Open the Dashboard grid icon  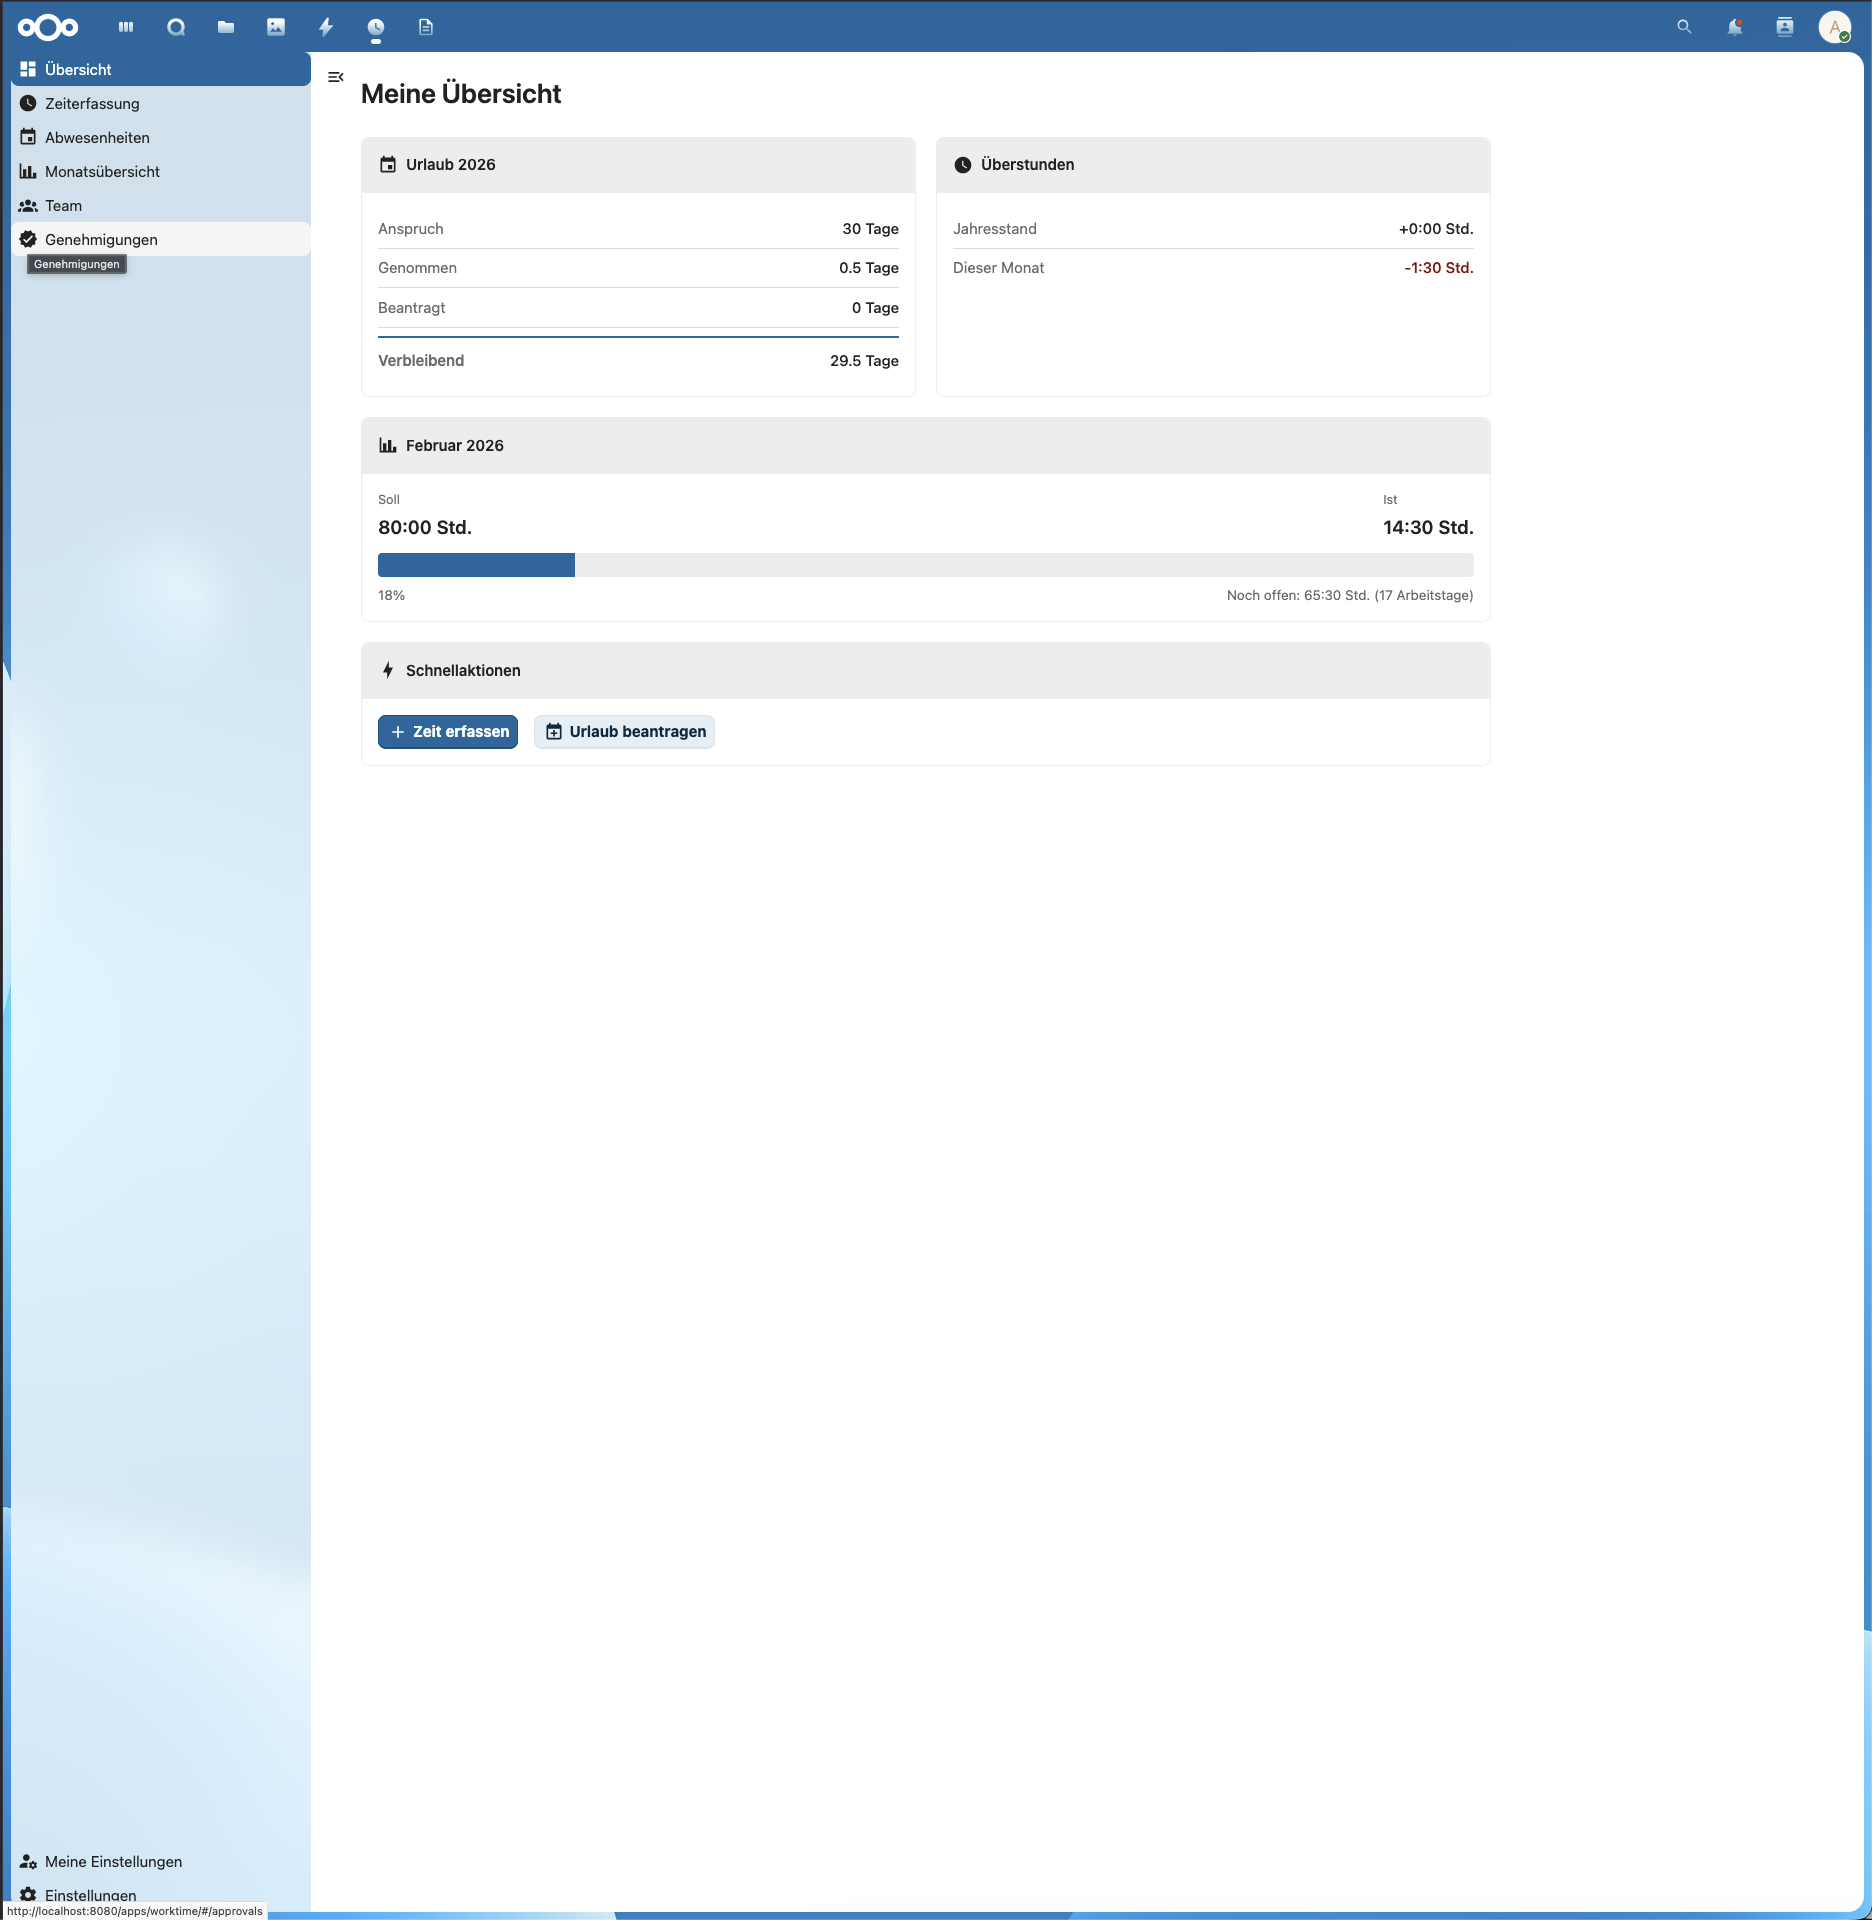click(x=125, y=27)
